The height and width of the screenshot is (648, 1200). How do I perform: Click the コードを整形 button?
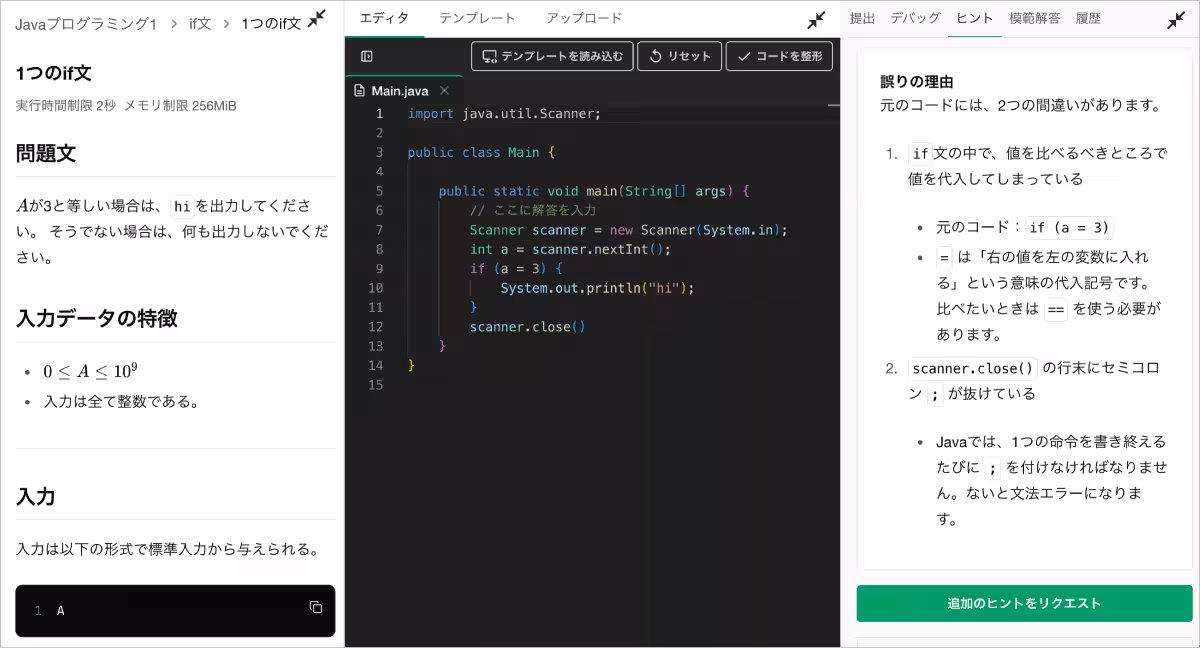[x=779, y=56]
